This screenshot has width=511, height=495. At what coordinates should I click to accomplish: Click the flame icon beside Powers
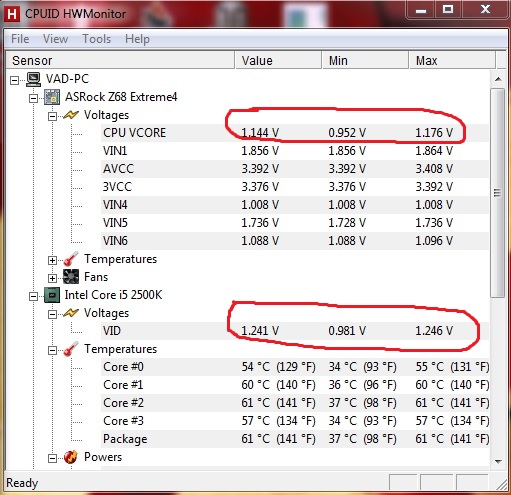(x=71, y=457)
